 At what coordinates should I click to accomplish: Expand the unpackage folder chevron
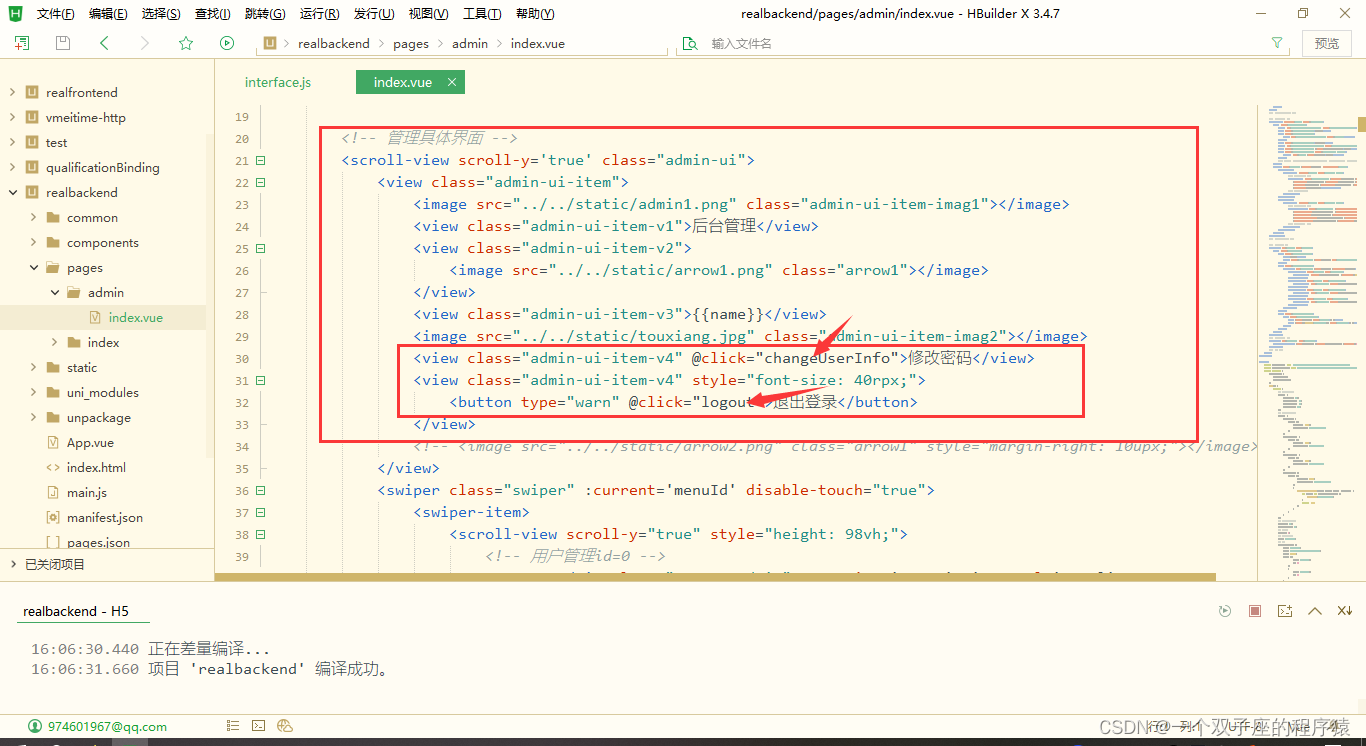(33, 417)
